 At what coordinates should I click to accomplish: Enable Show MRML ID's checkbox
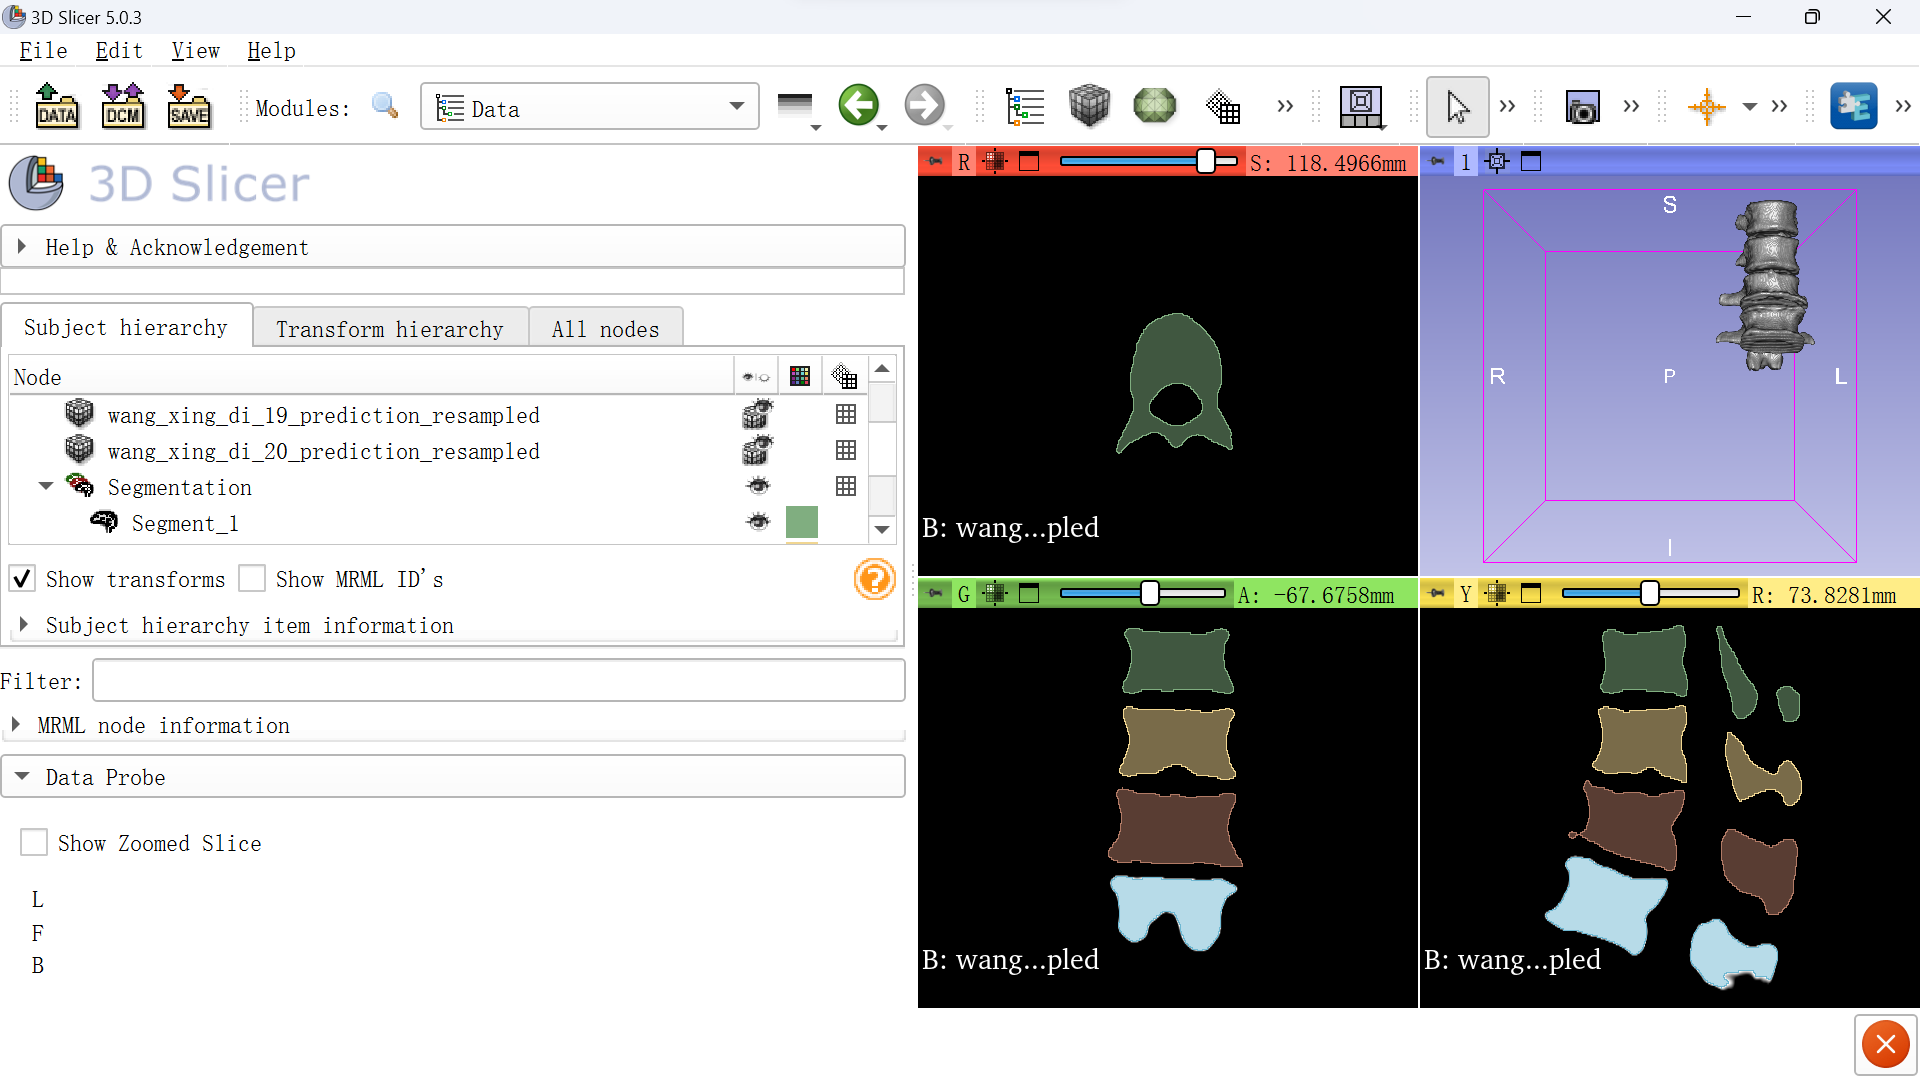[252, 579]
